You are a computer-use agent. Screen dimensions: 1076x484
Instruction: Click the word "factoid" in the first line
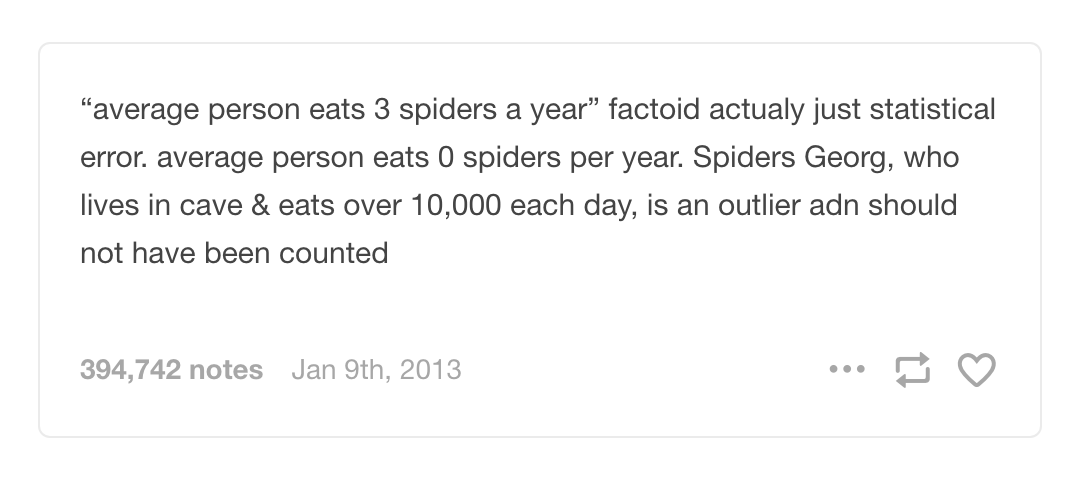[654, 110]
